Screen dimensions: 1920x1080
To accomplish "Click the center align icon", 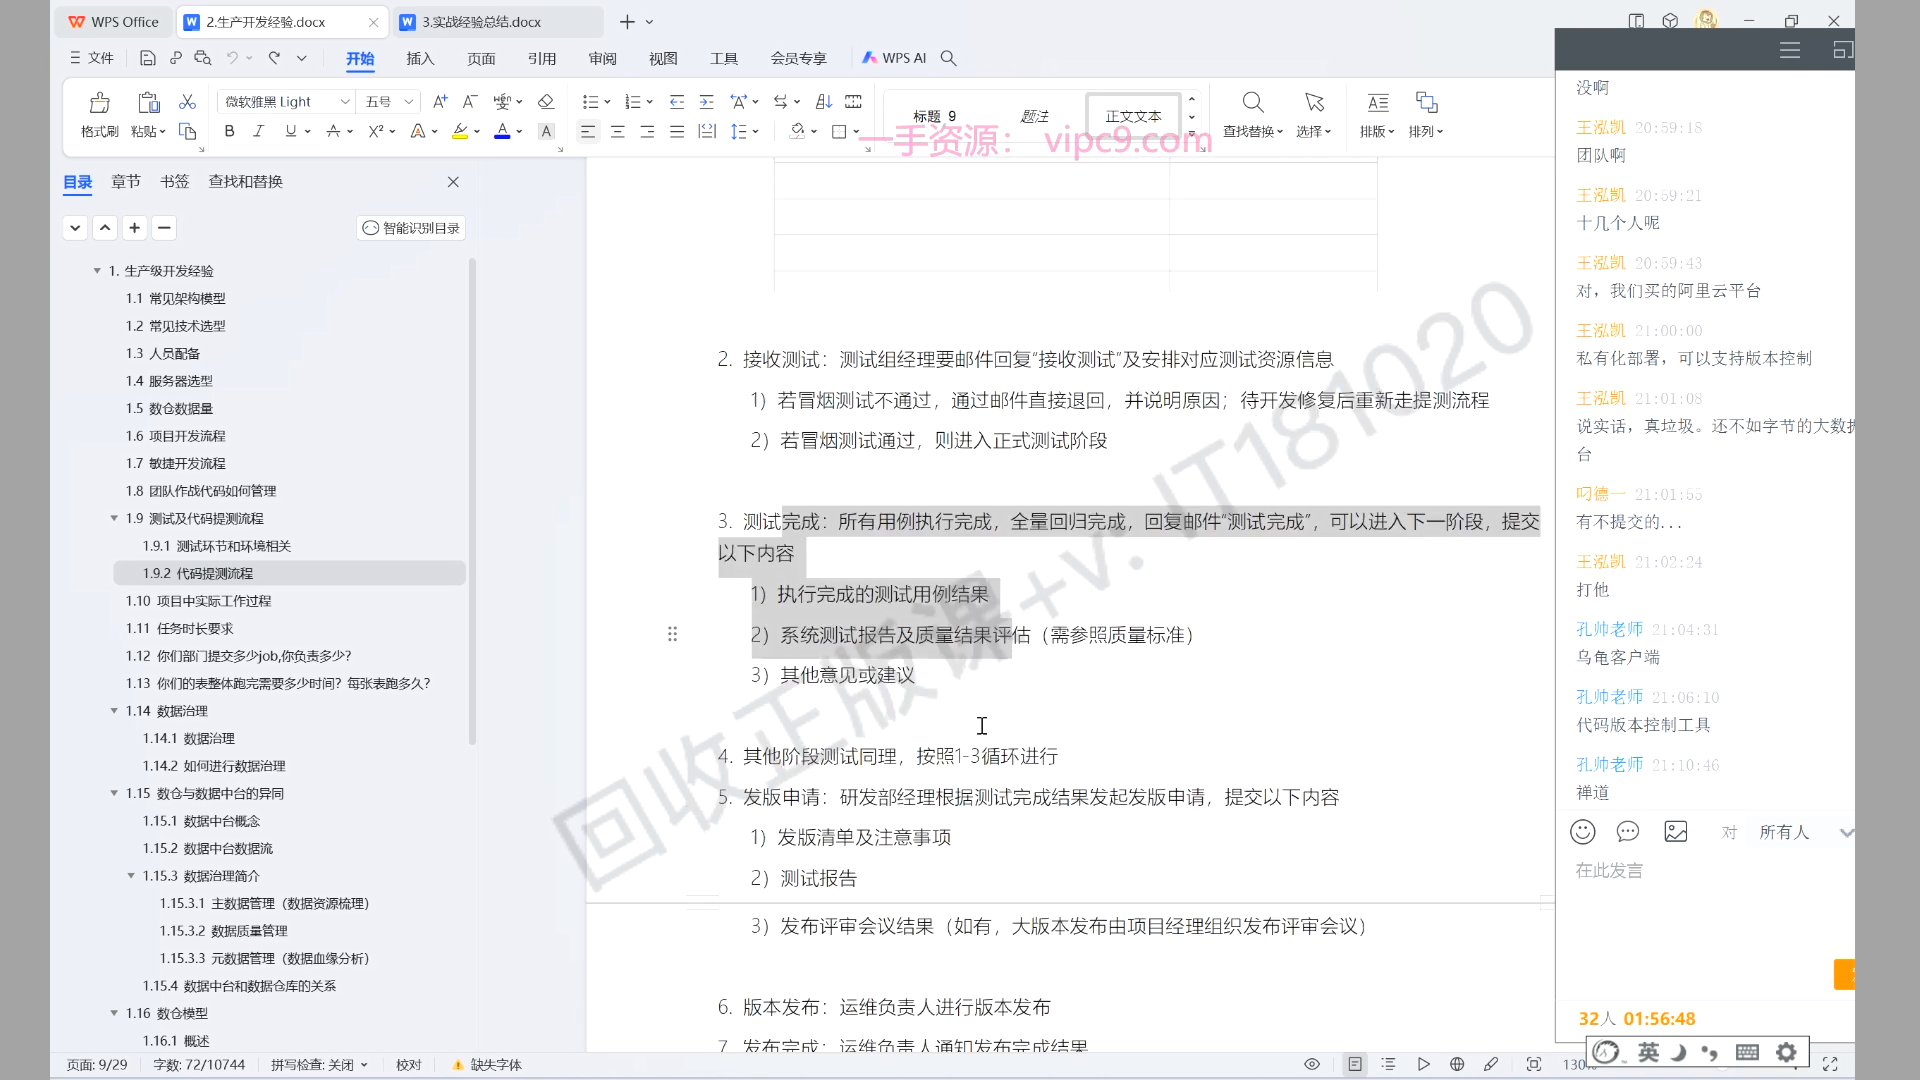I will 618,132.
